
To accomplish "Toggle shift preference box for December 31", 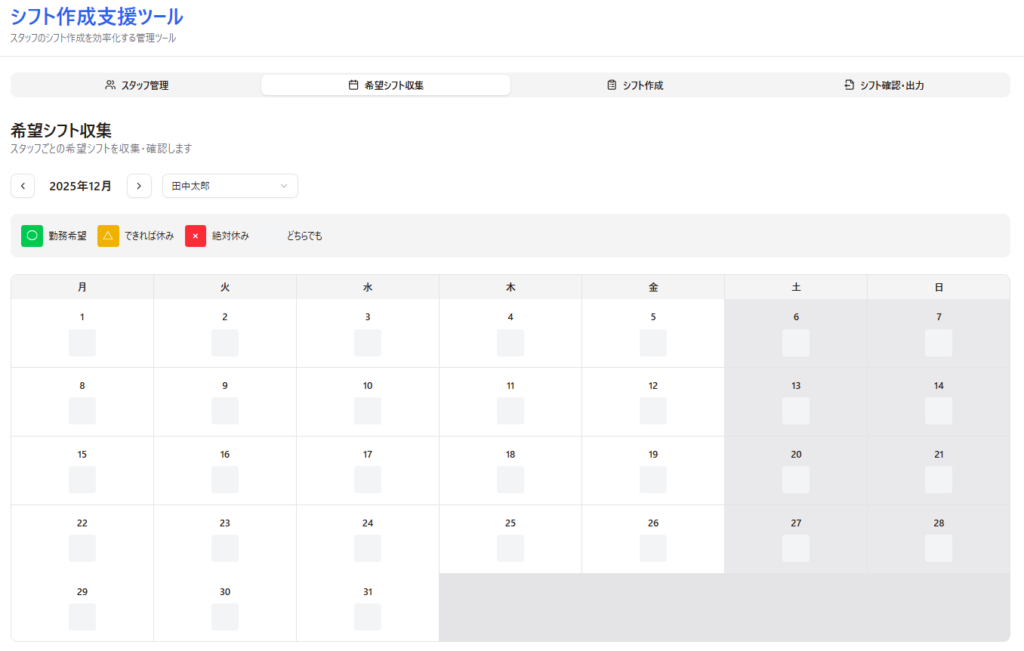I will [367, 617].
